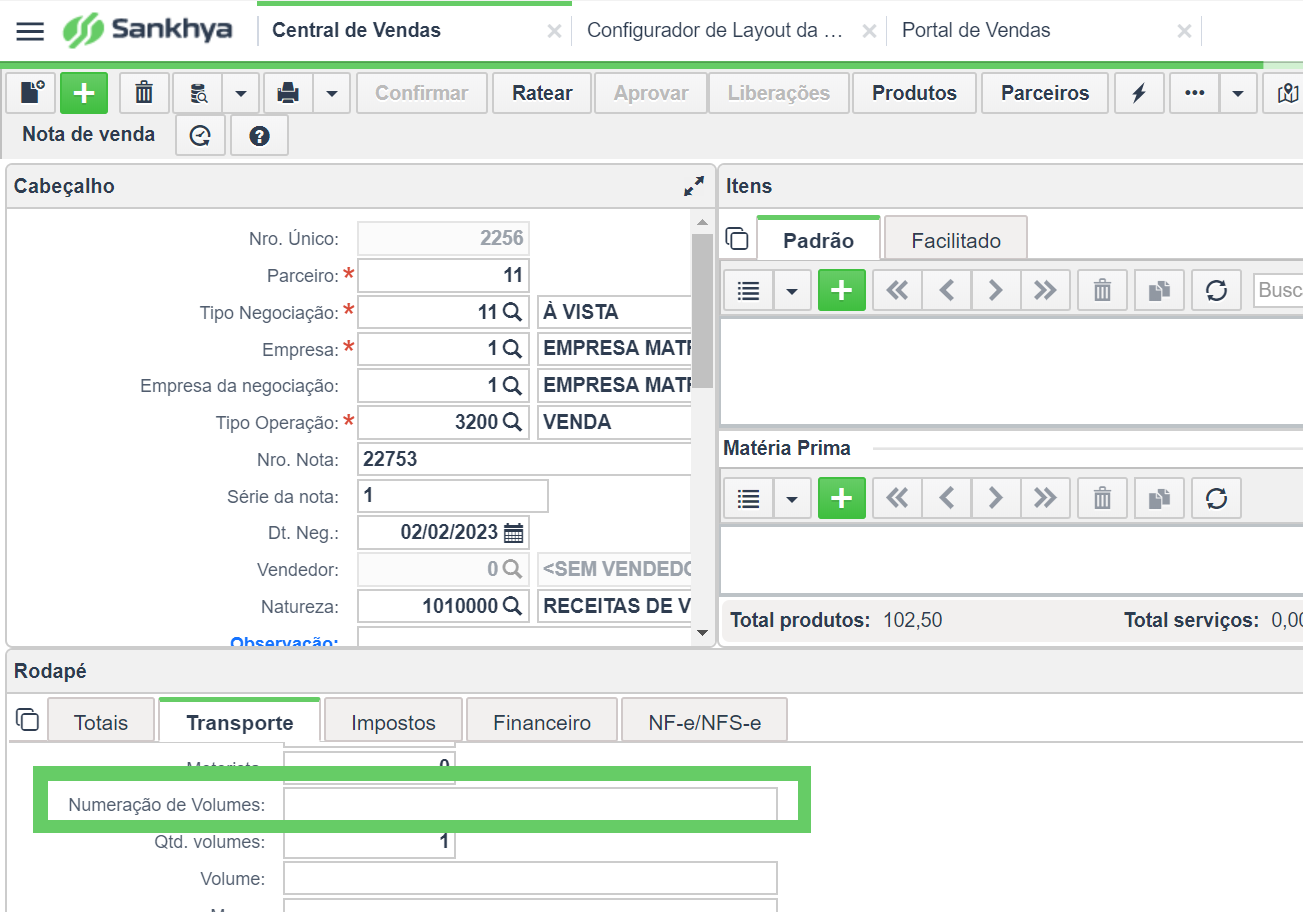
Task: Open dropdown arrow next to three dots button
Action: click(x=1238, y=93)
